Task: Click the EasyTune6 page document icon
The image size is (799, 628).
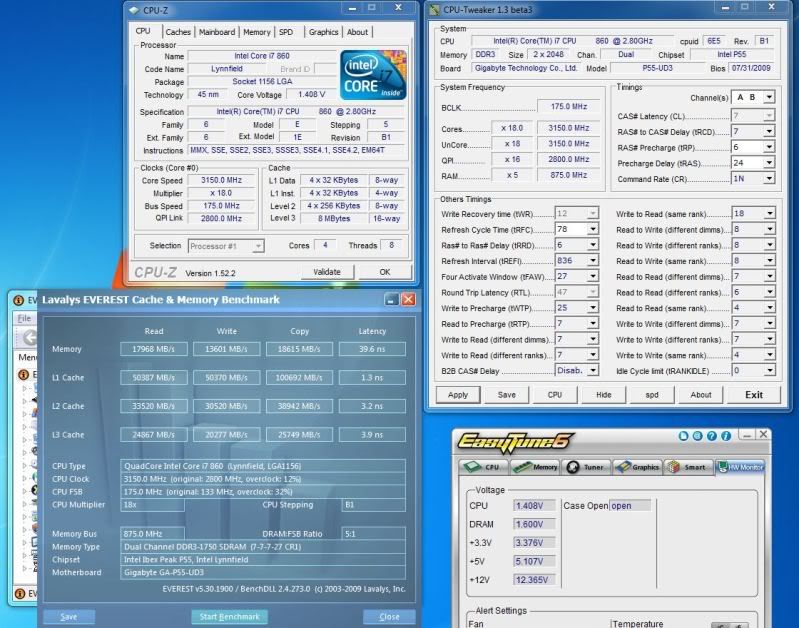Action: (684, 436)
